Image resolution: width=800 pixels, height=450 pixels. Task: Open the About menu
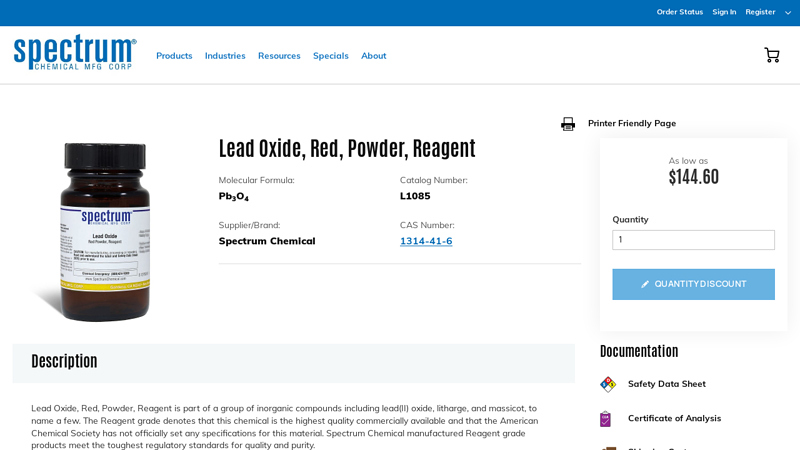pyautogui.click(x=373, y=56)
